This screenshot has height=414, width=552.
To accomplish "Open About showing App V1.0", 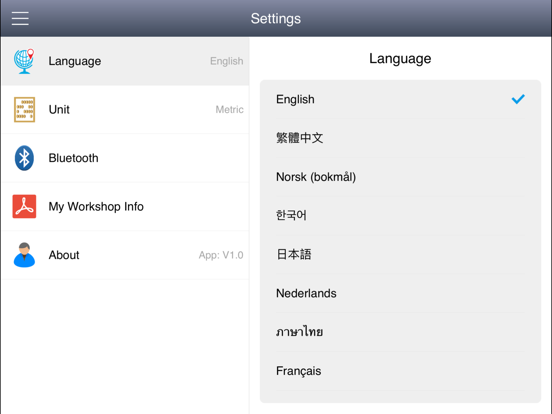I will 125,255.
